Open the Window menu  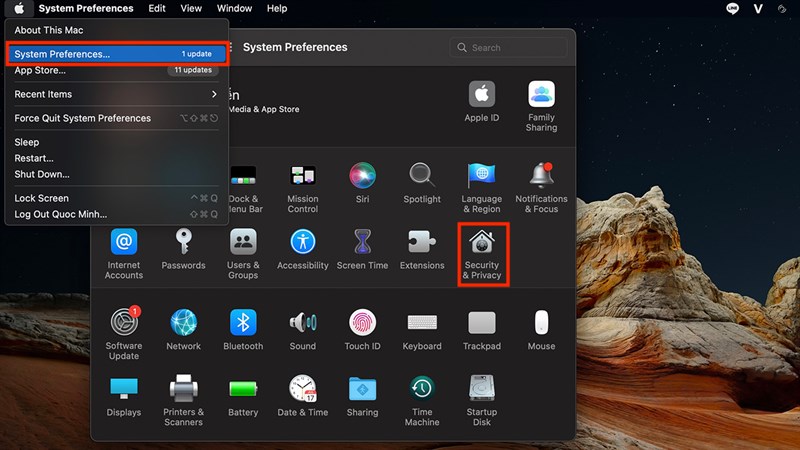pyautogui.click(x=234, y=8)
